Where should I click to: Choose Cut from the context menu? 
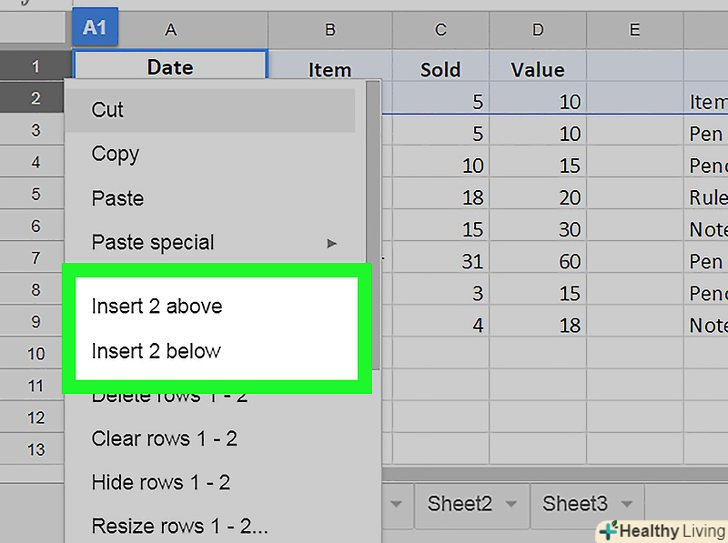[x=108, y=110]
